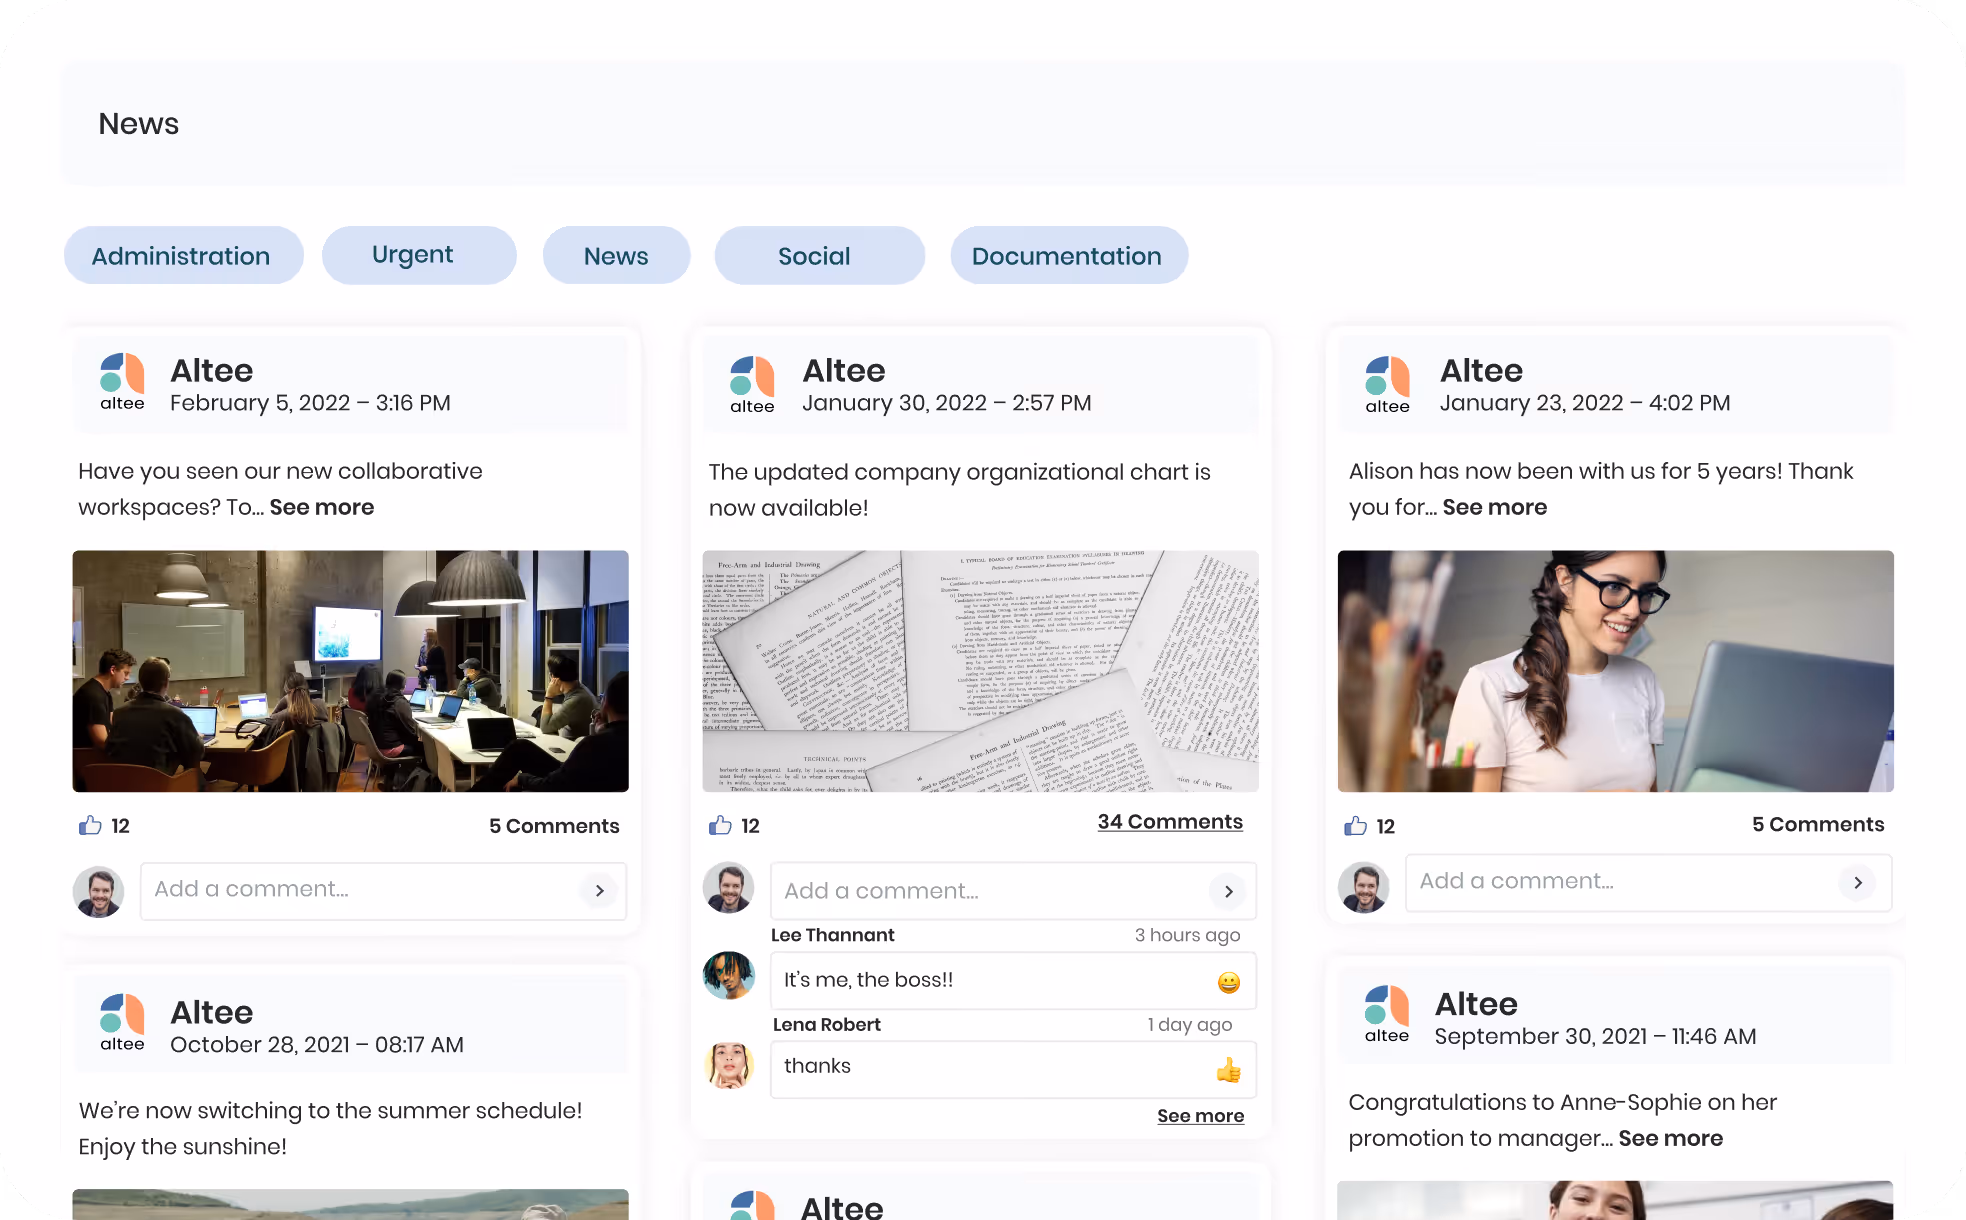The image size is (1966, 1220).
Task: Click Altee logo on February 5 post
Action: click(122, 382)
